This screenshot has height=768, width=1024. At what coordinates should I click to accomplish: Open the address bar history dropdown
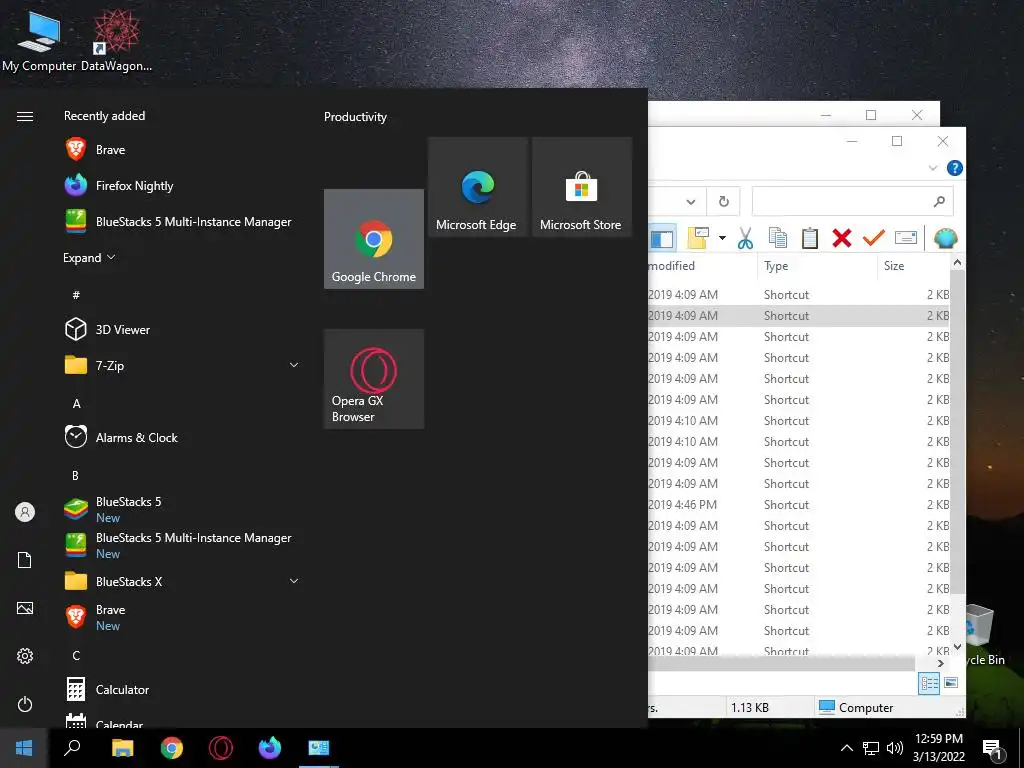coord(691,202)
